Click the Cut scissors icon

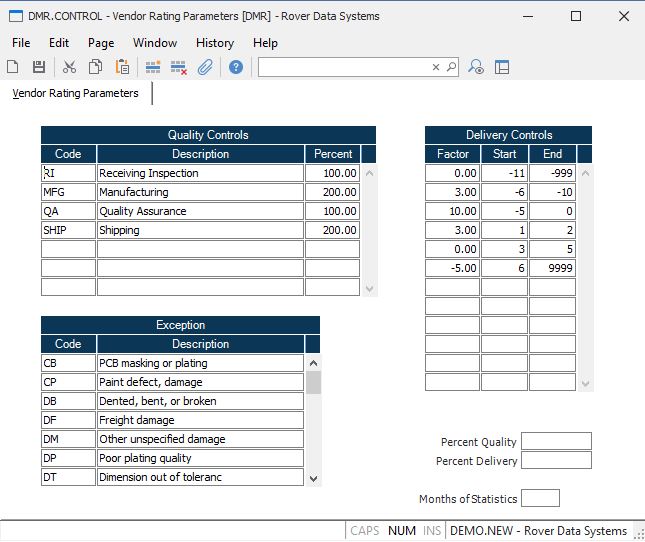click(69, 67)
